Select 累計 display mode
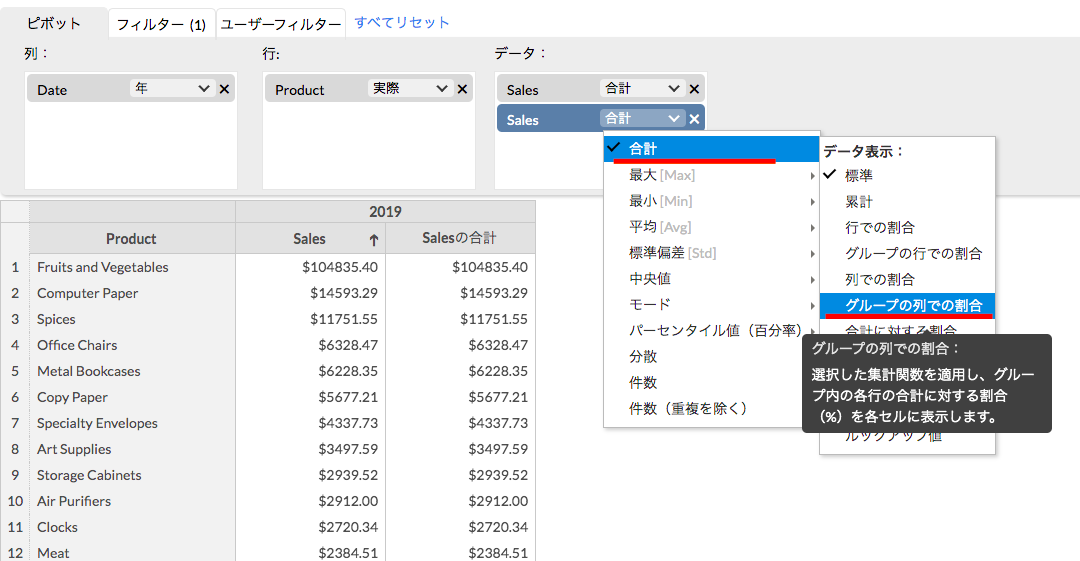 coord(859,202)
